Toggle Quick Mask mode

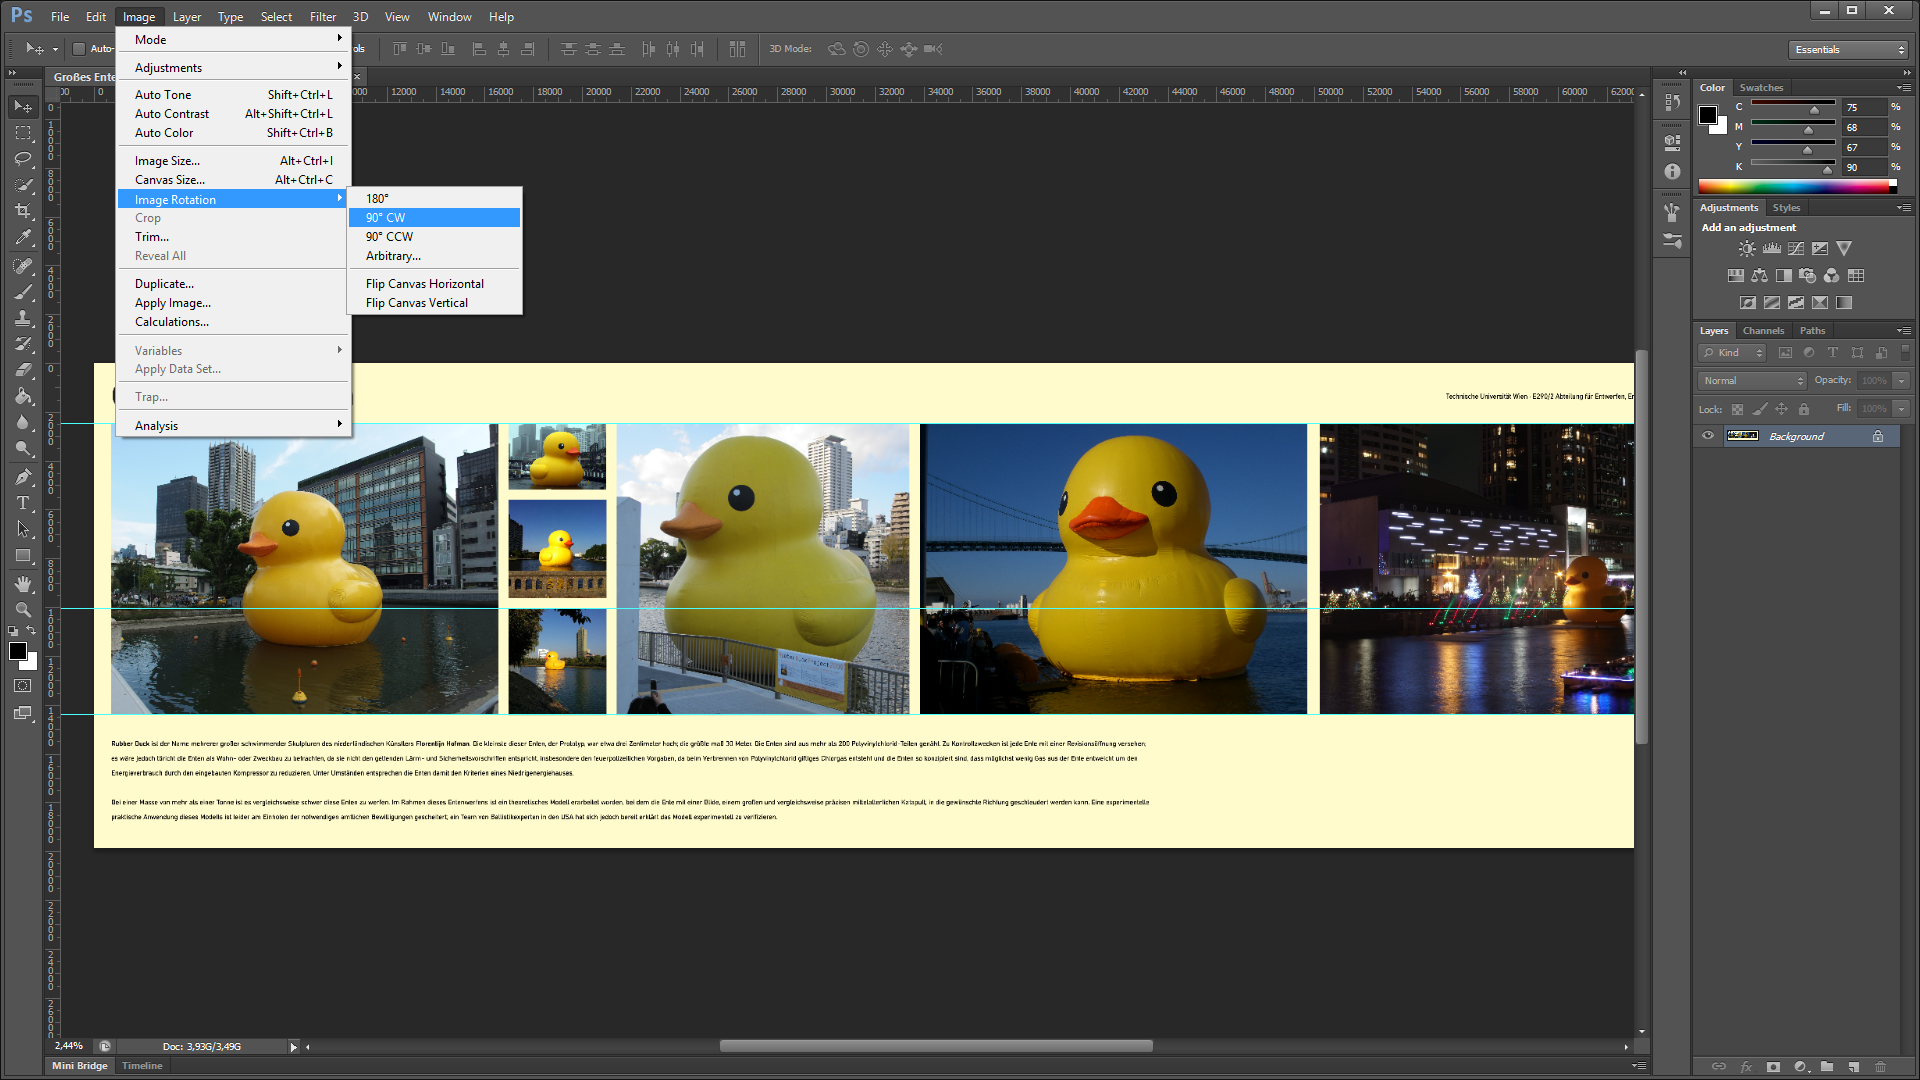pos(23,686)
